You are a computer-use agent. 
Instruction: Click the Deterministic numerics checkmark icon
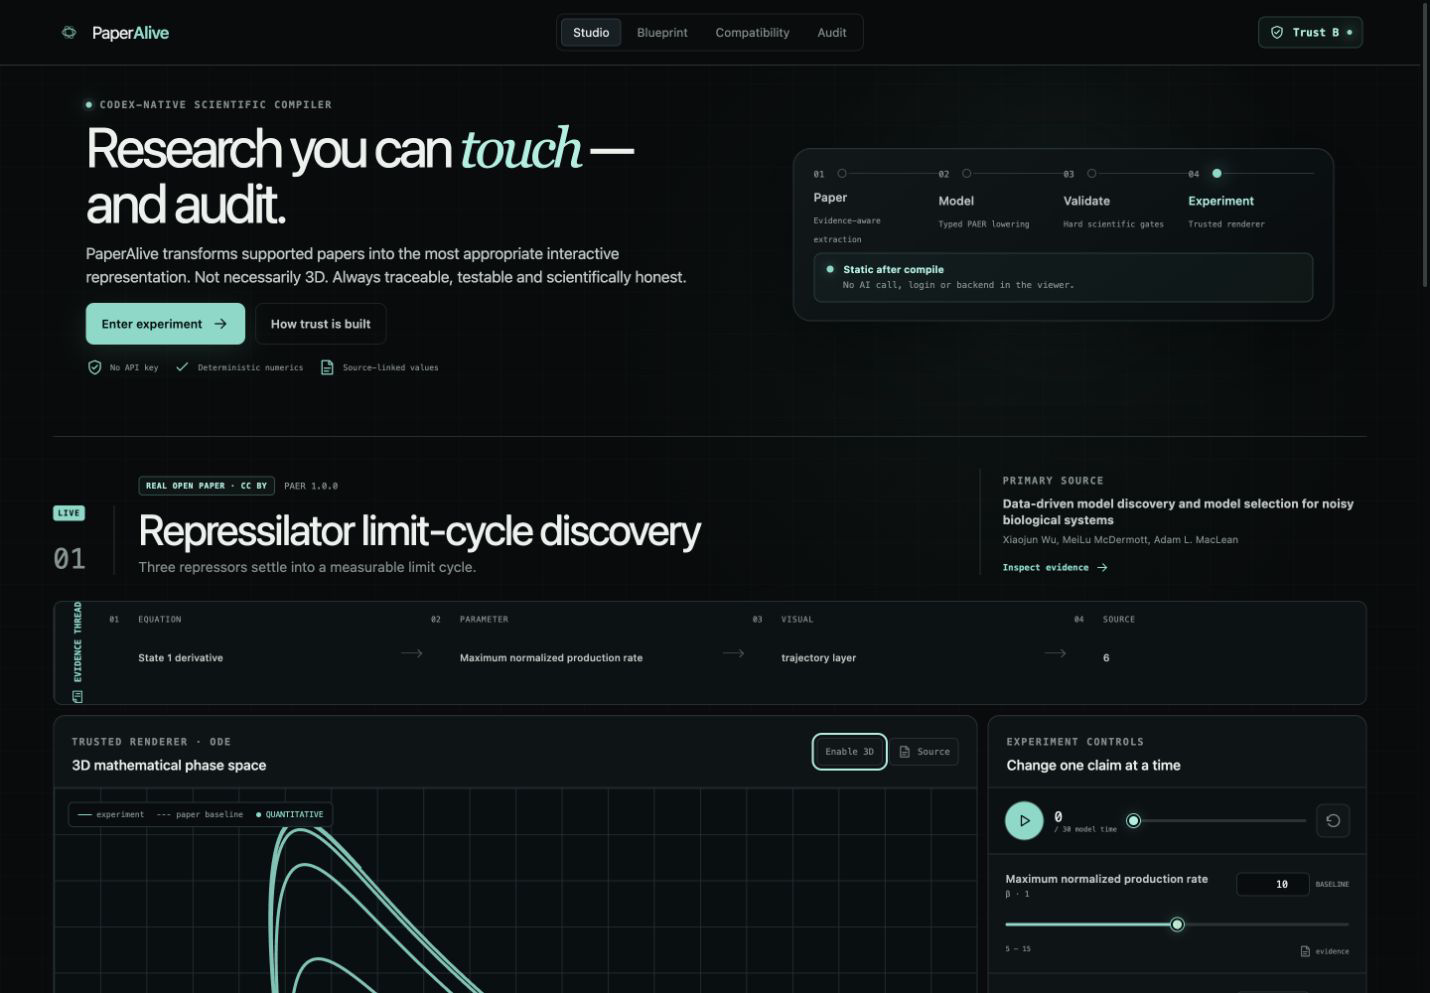click(x=182, y=367)
